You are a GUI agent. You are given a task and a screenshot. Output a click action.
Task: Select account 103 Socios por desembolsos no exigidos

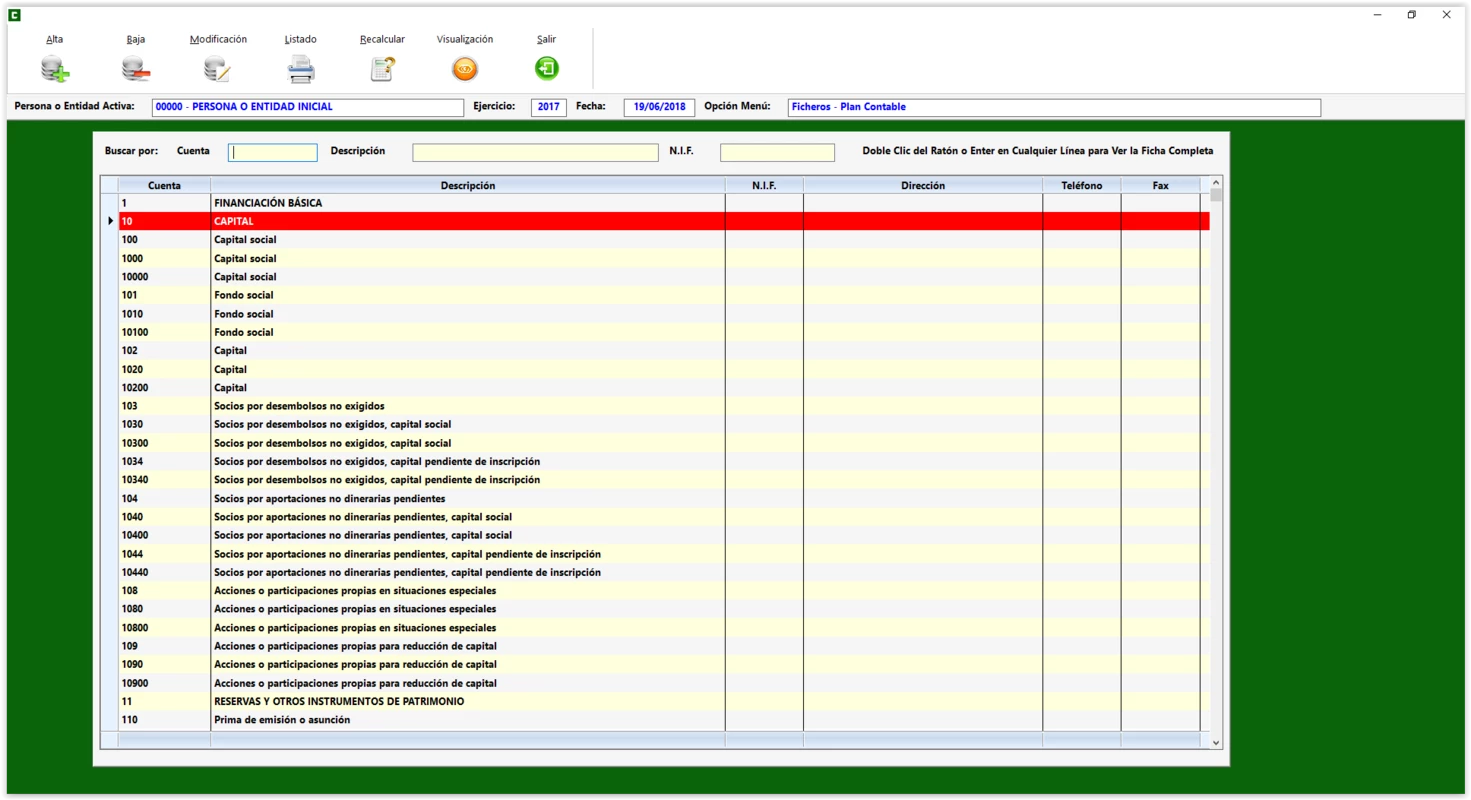(663, 406)
